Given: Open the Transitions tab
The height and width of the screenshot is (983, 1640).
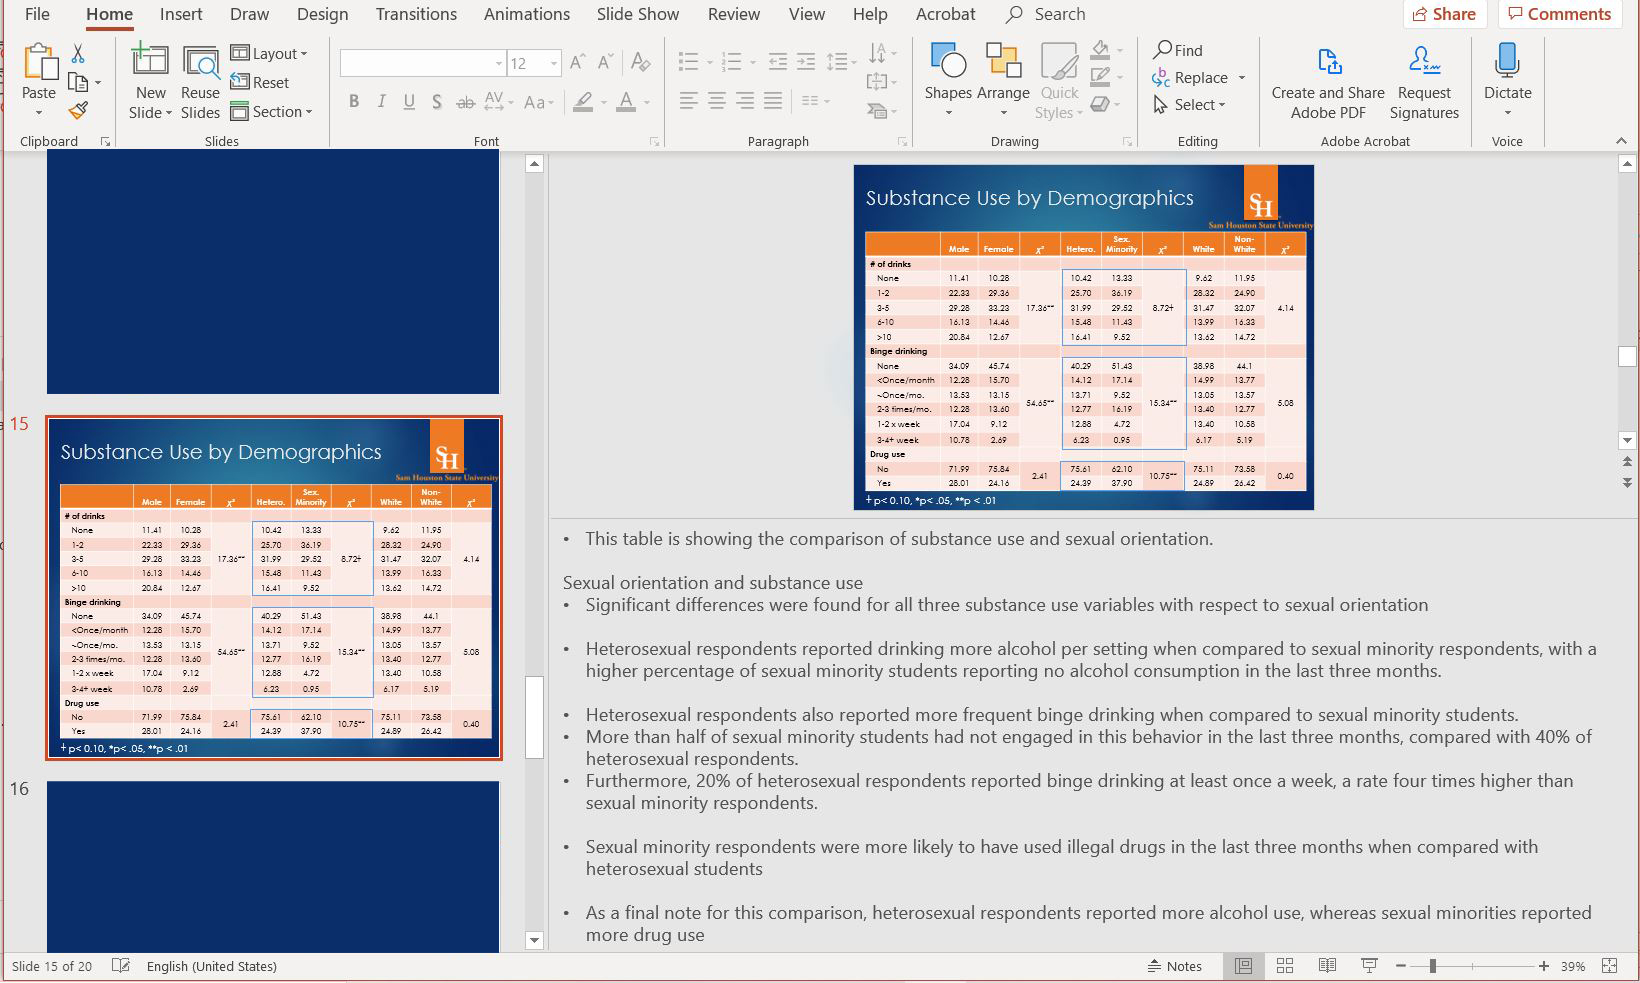Looking at the screenshot, I should (x=416, y=14).
